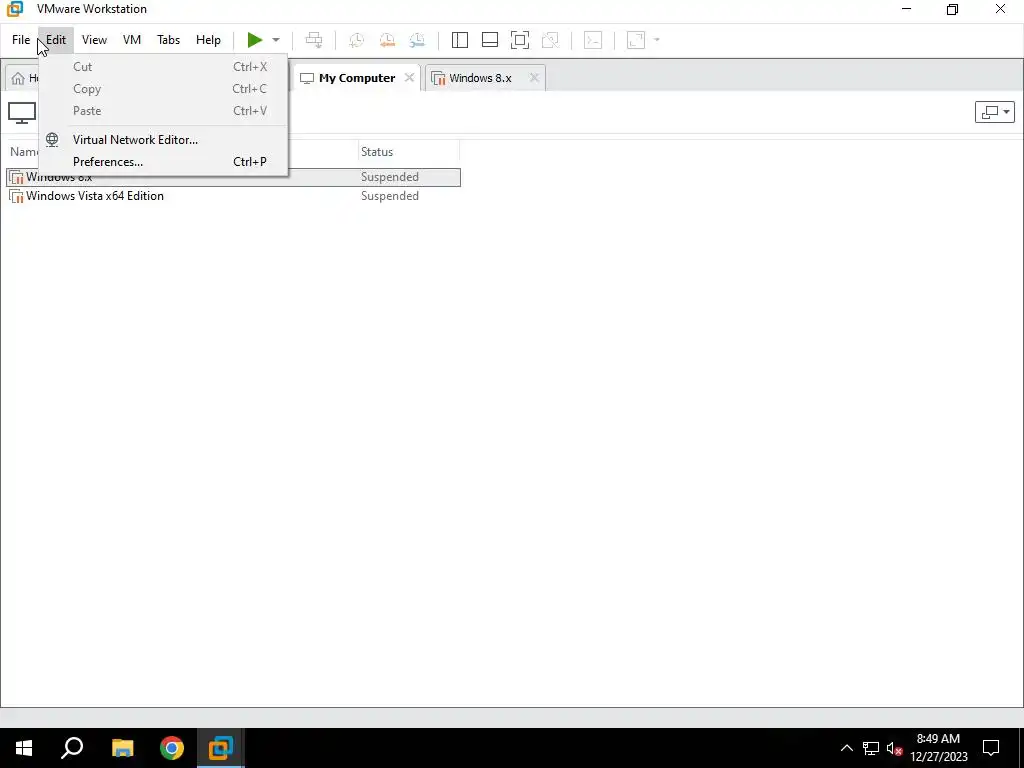Open the Tabs menu

168,40
